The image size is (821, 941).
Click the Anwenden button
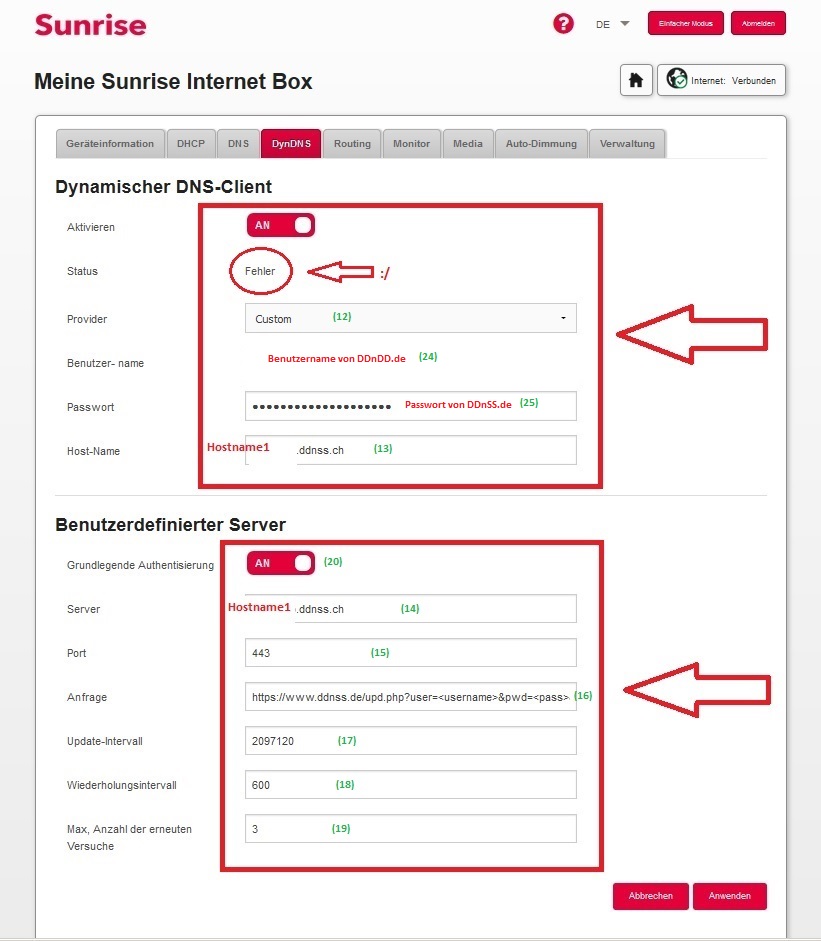[x=730, y=896]
